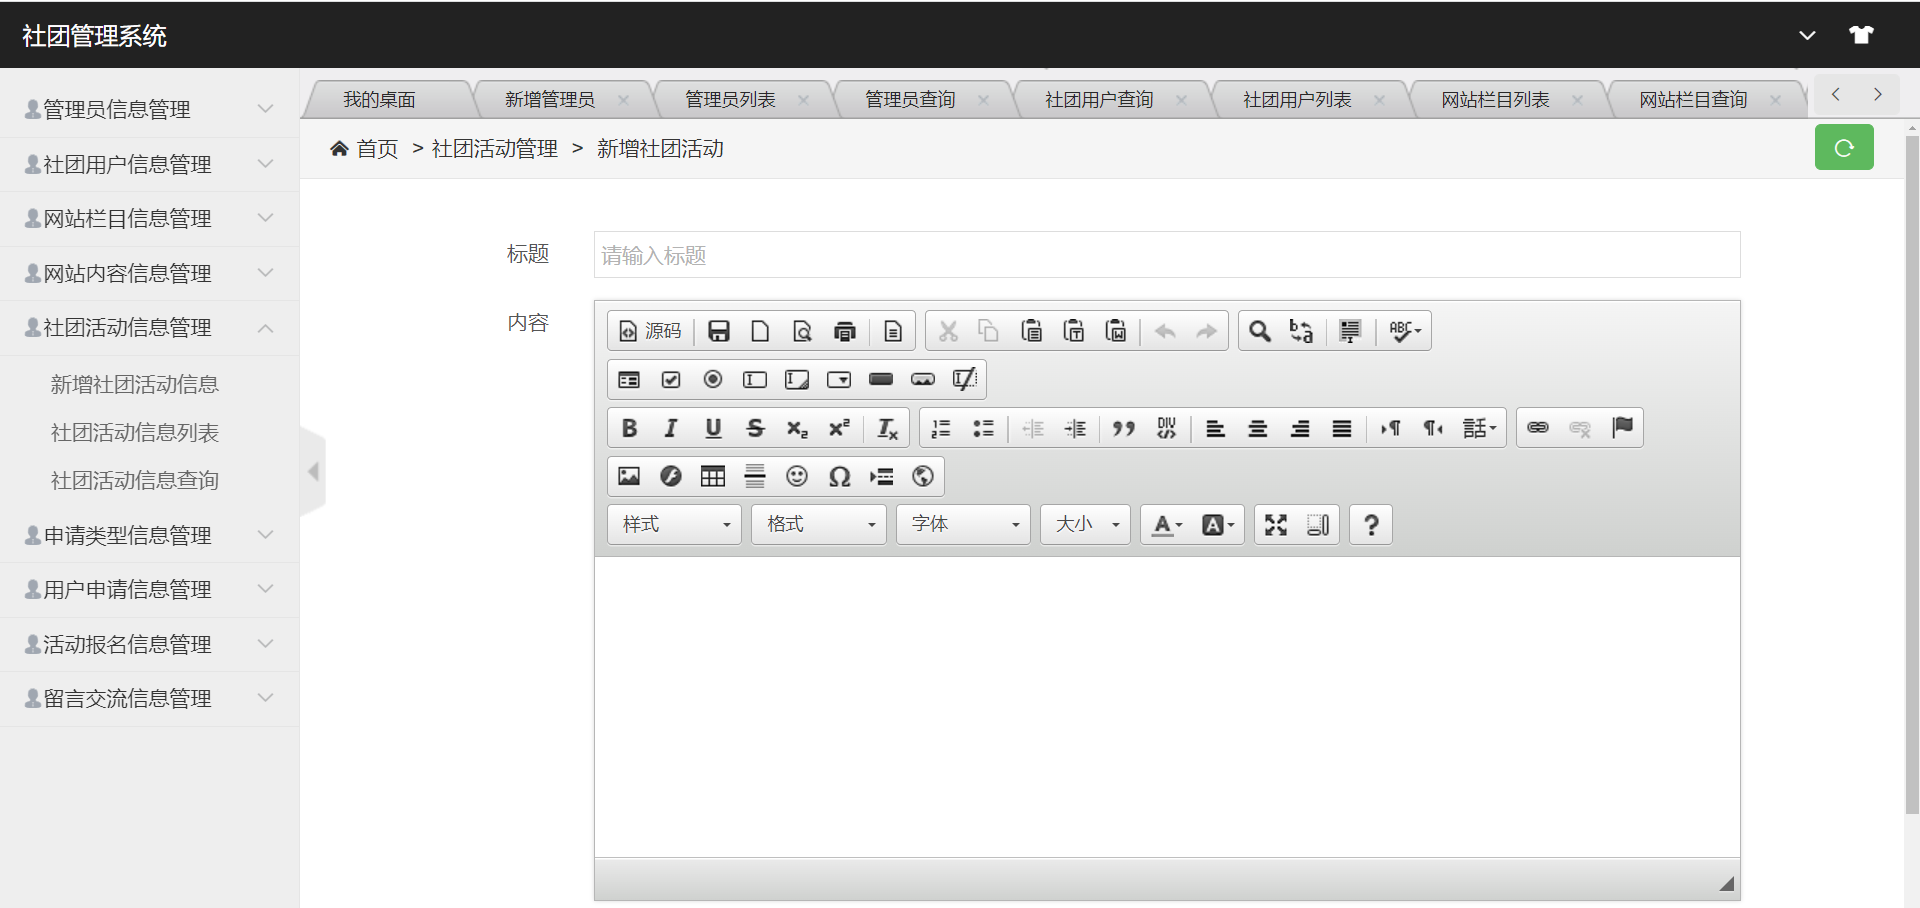The width and height of the screenshot is (1920, 908).
Task: Open the 格式 format dropdown
Action: tap(819, 525)
